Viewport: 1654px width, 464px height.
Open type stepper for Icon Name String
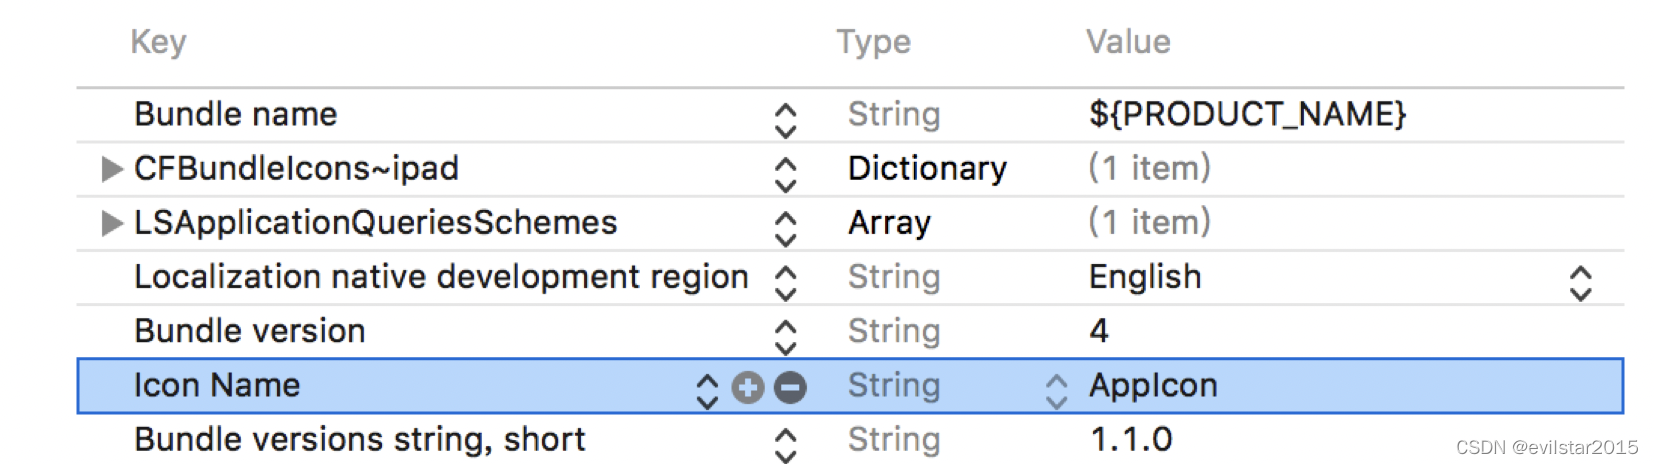[x=1056, y=391]
